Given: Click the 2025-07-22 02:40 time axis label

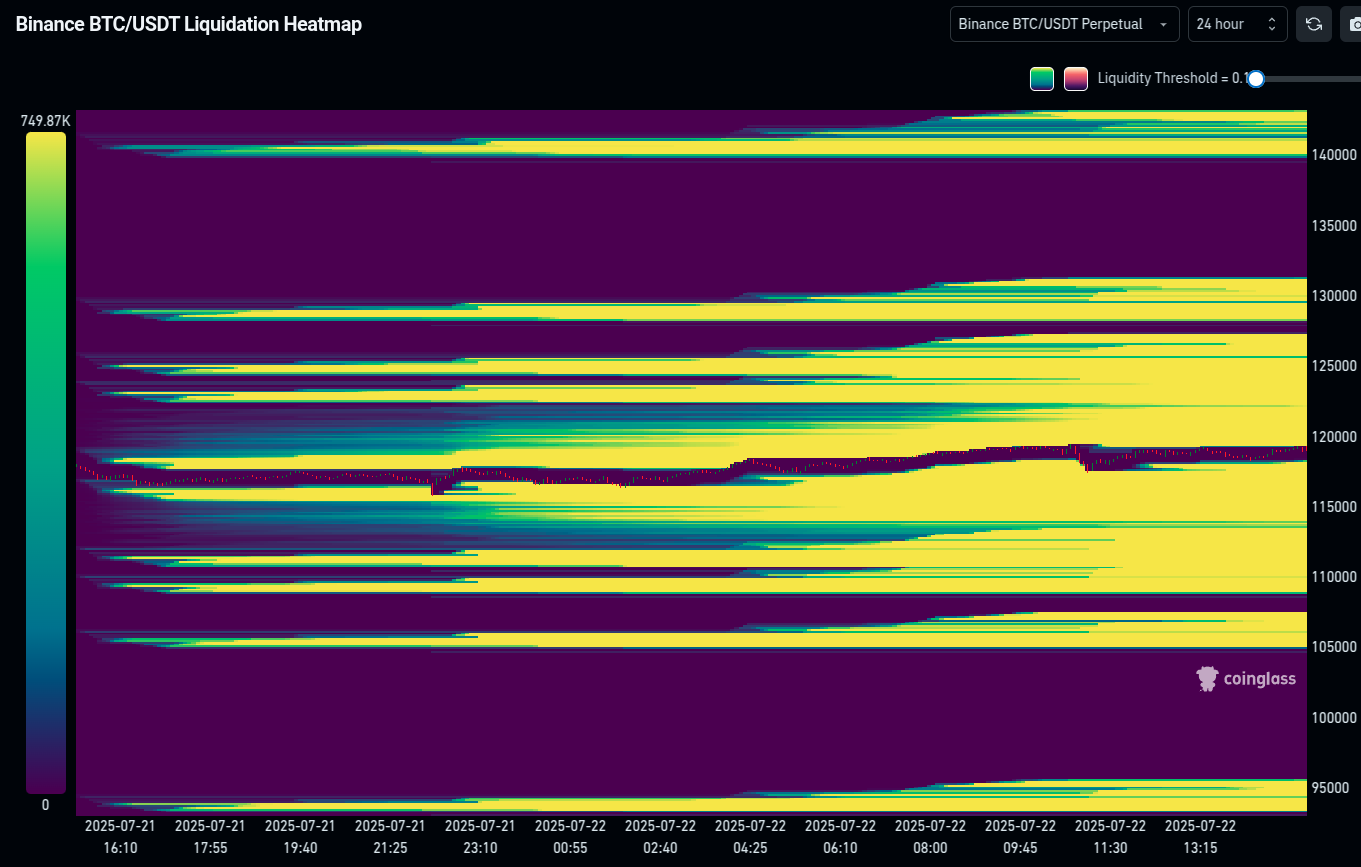Looking at the screenshot, I should click(x=660, y=836).
